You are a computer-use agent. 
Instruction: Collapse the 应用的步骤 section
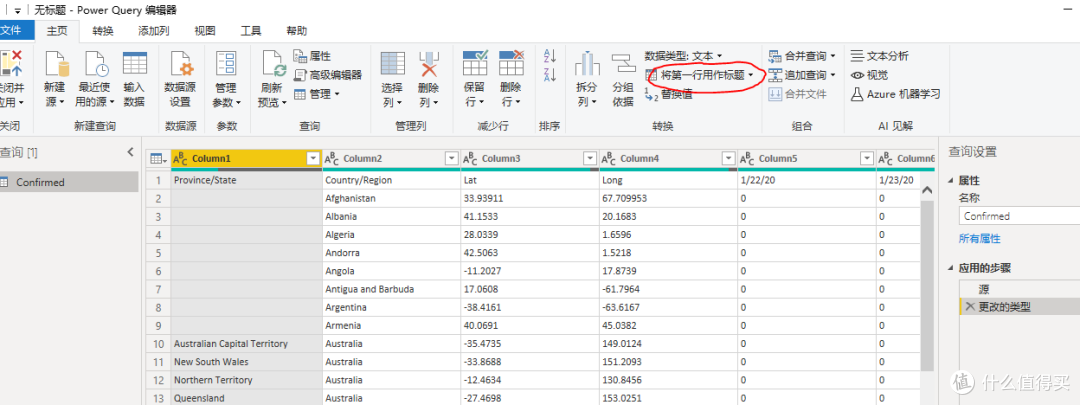click(951, 269)
